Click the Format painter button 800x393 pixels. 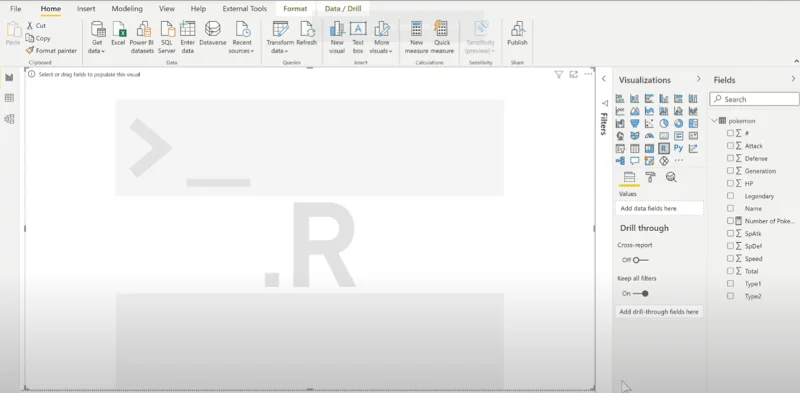click(52, 51)
